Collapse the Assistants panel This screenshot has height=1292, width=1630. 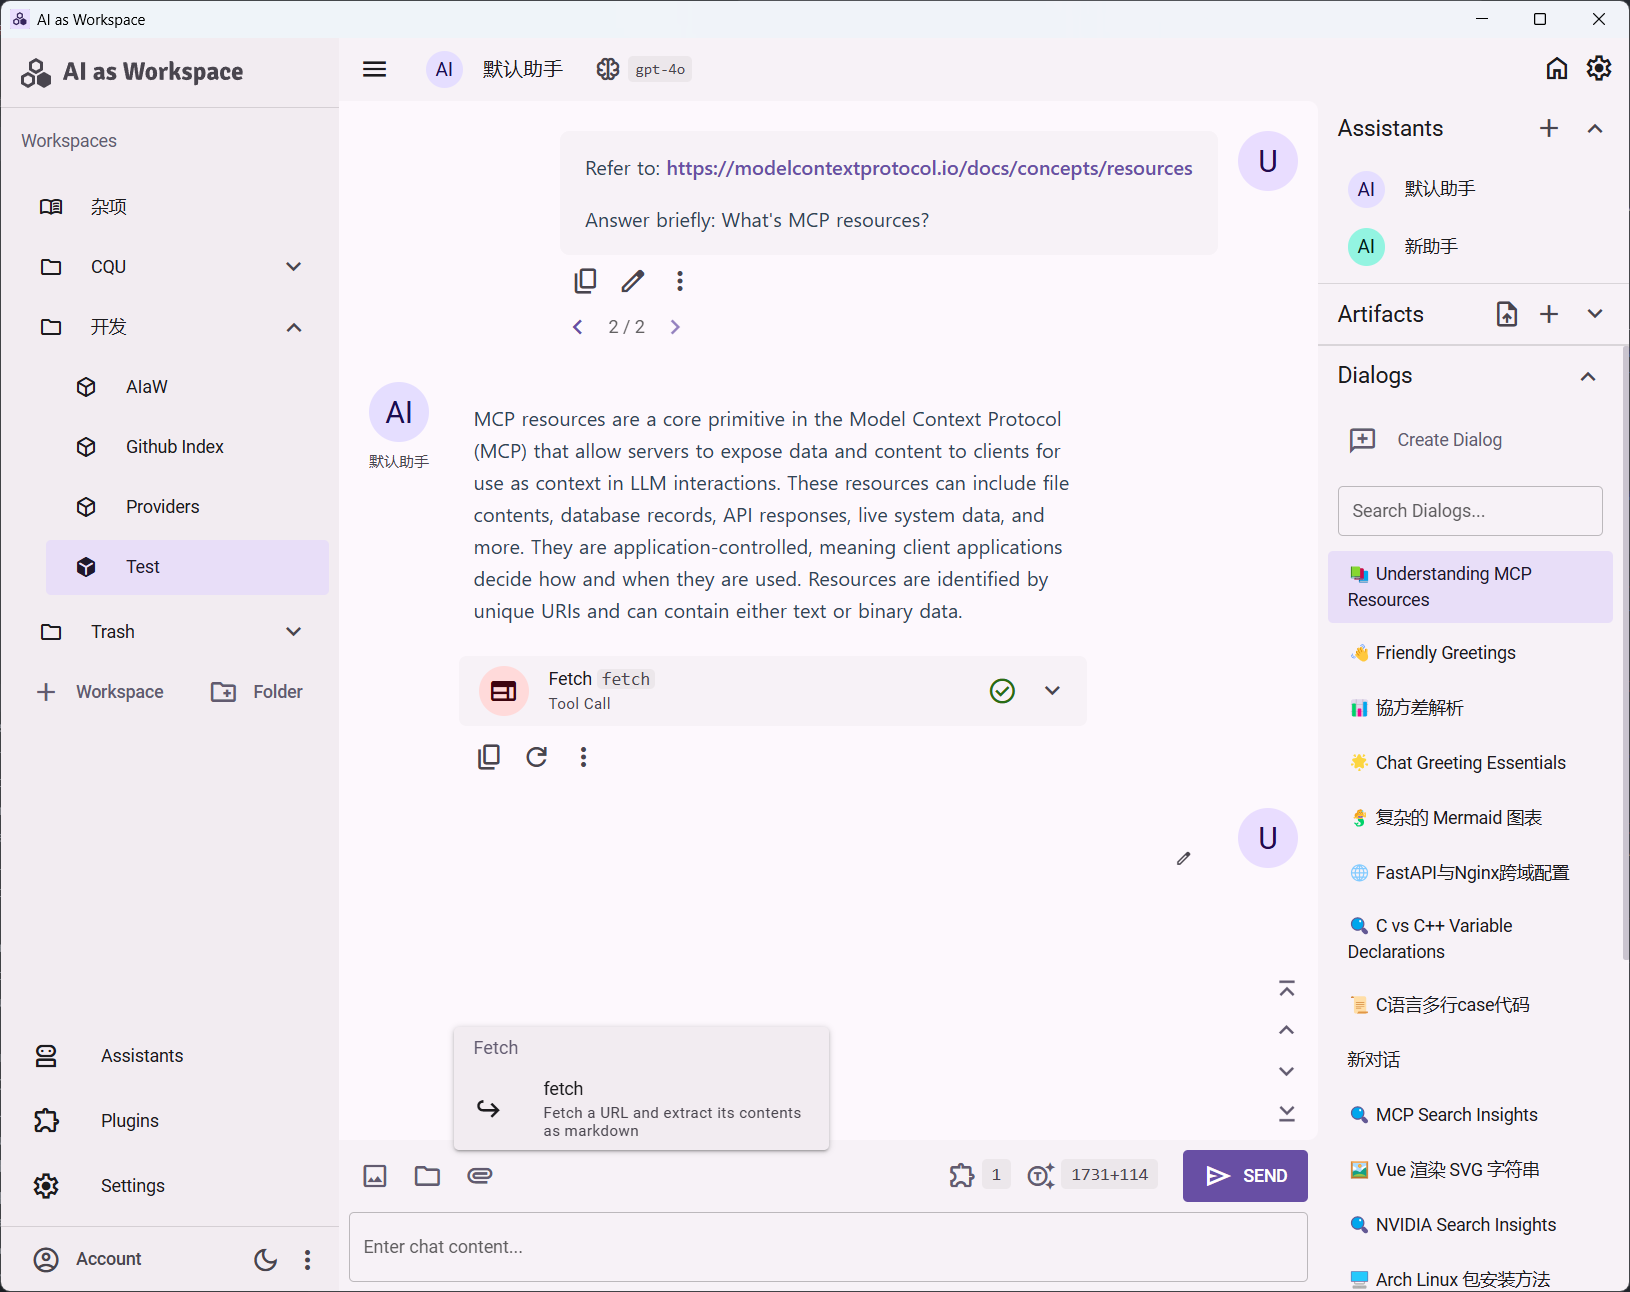(x=1595, y=128)
